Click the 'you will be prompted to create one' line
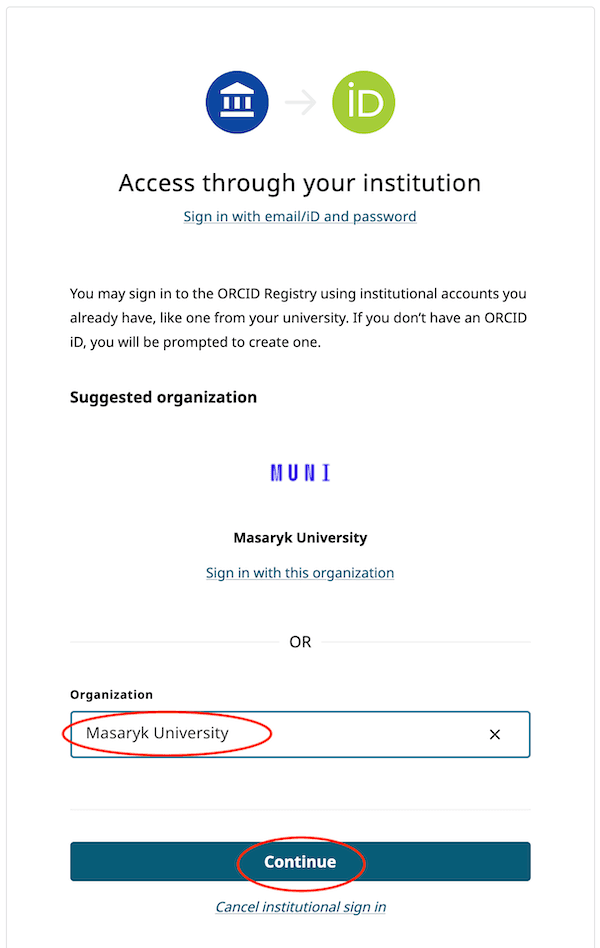The image size is (600, 948). (x=200, y=342)
